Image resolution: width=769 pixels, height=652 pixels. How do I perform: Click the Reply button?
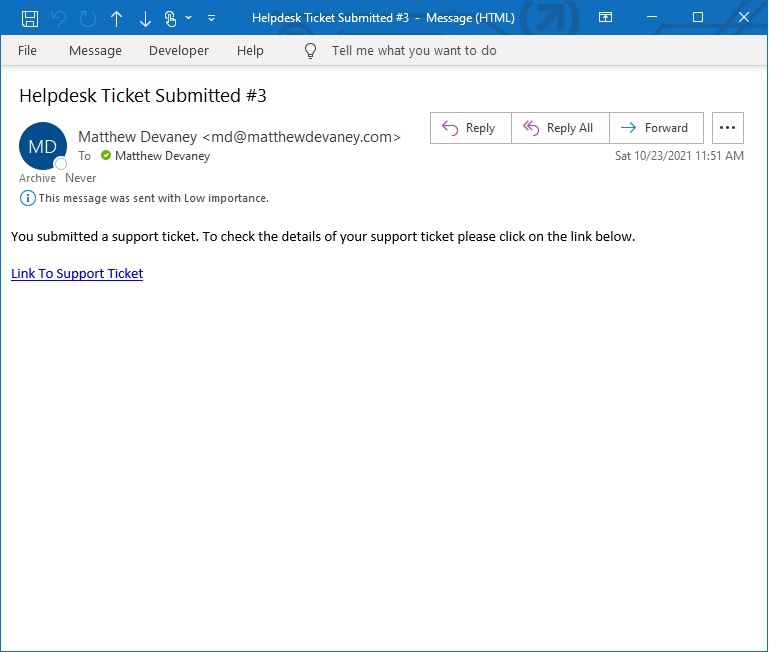point(471,128)
